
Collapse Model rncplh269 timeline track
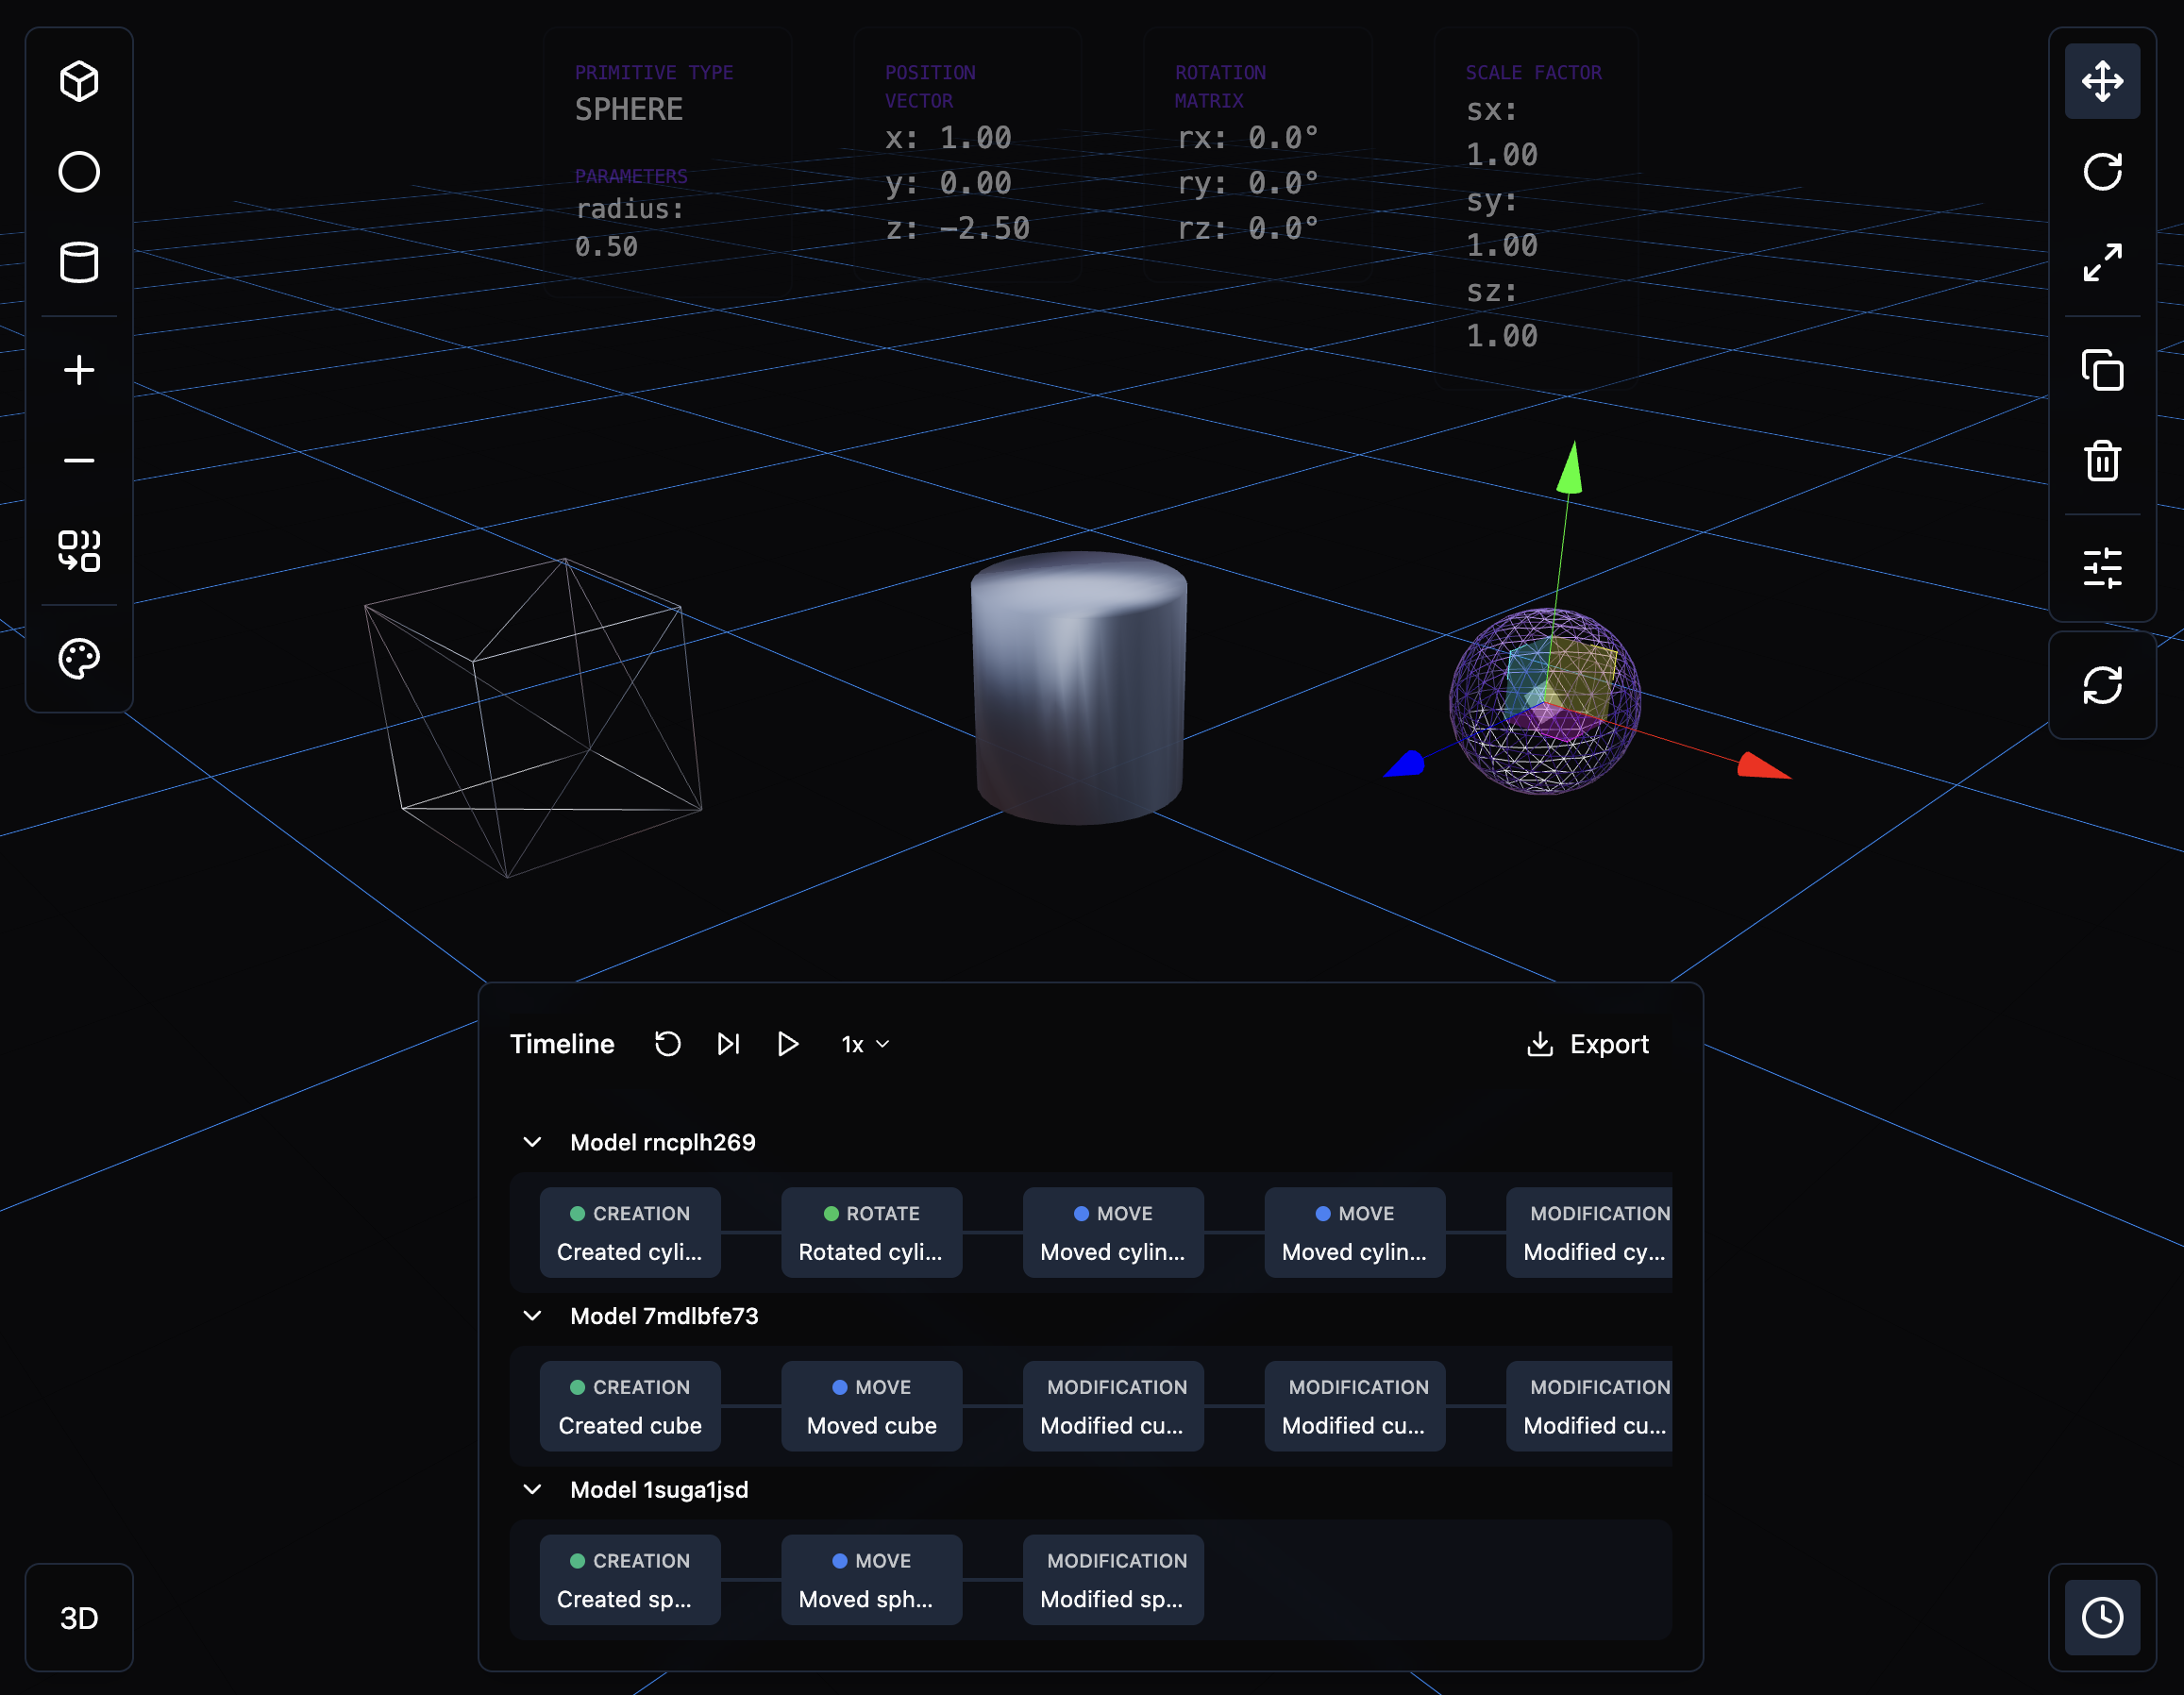533,1142
